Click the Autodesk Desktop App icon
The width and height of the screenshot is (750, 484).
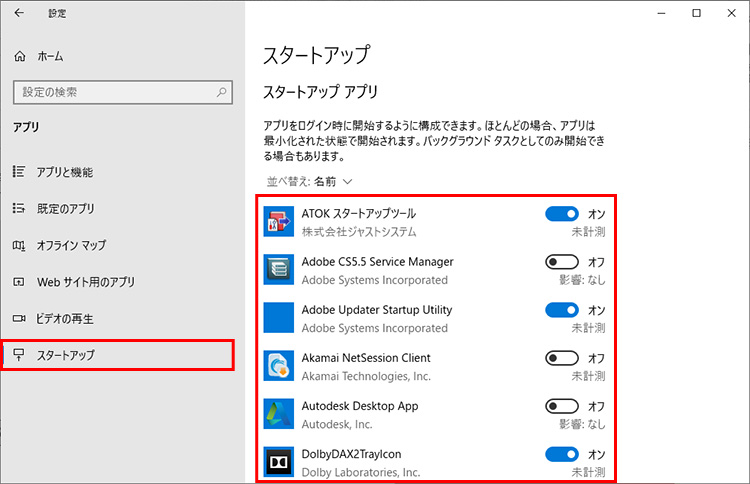pyautogui.click(x=277, y=414)
